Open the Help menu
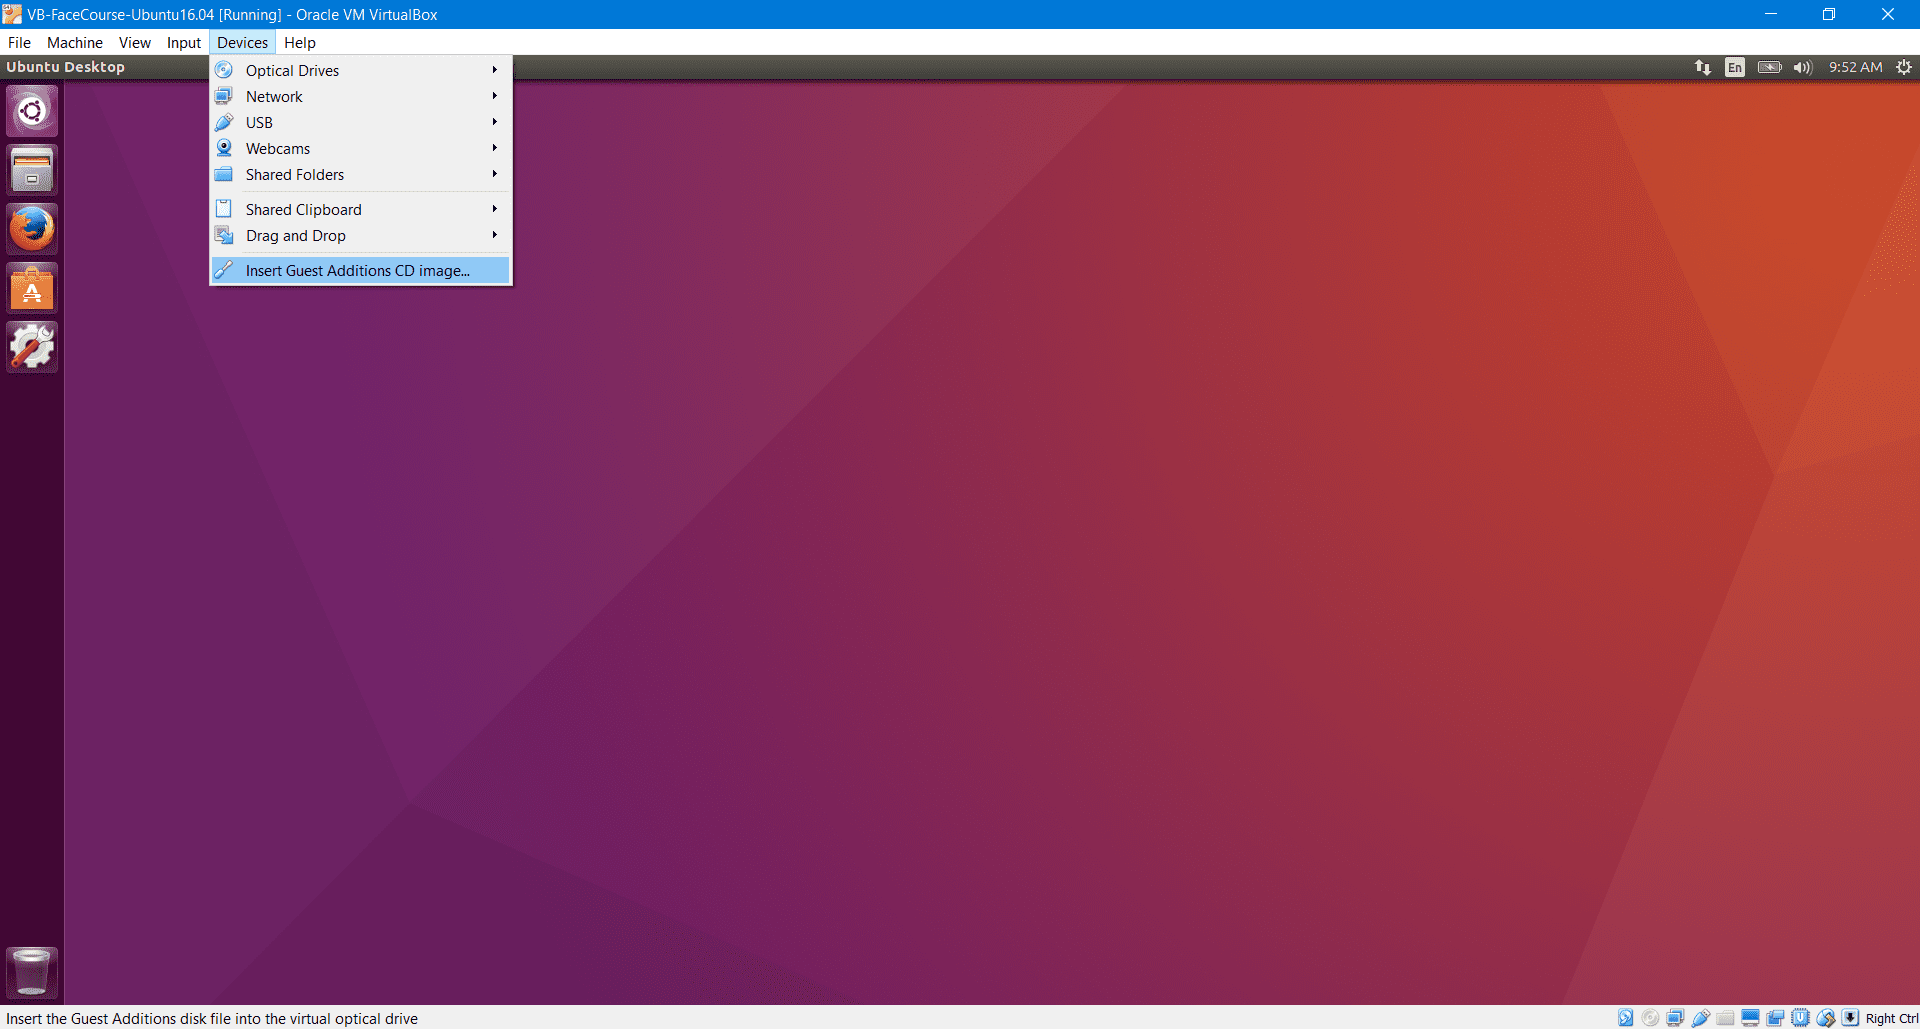The width and height of the screenshot is (1920, 1029). point(300,42)
